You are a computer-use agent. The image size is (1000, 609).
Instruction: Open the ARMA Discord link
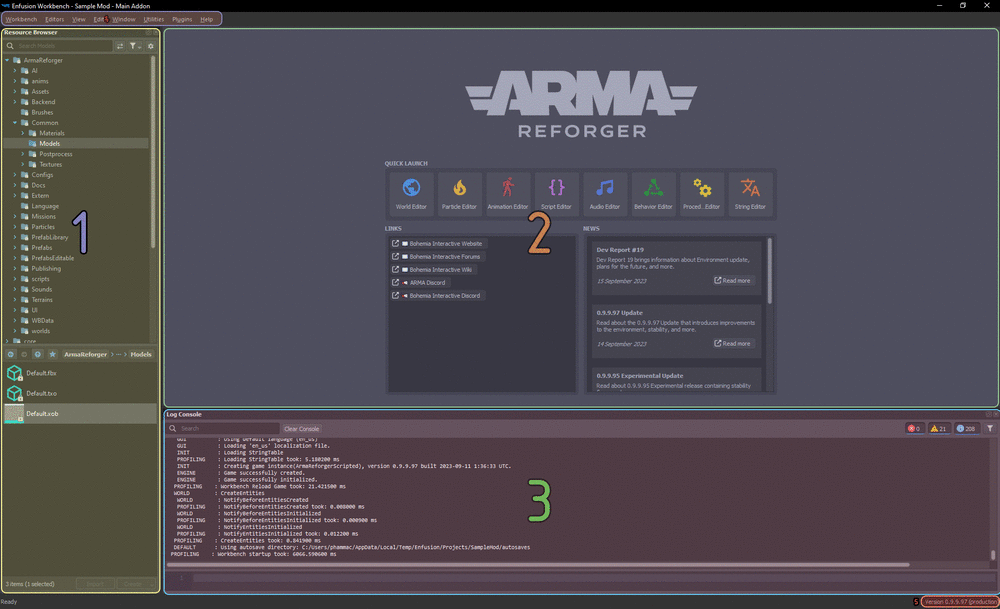coord(427,281)
